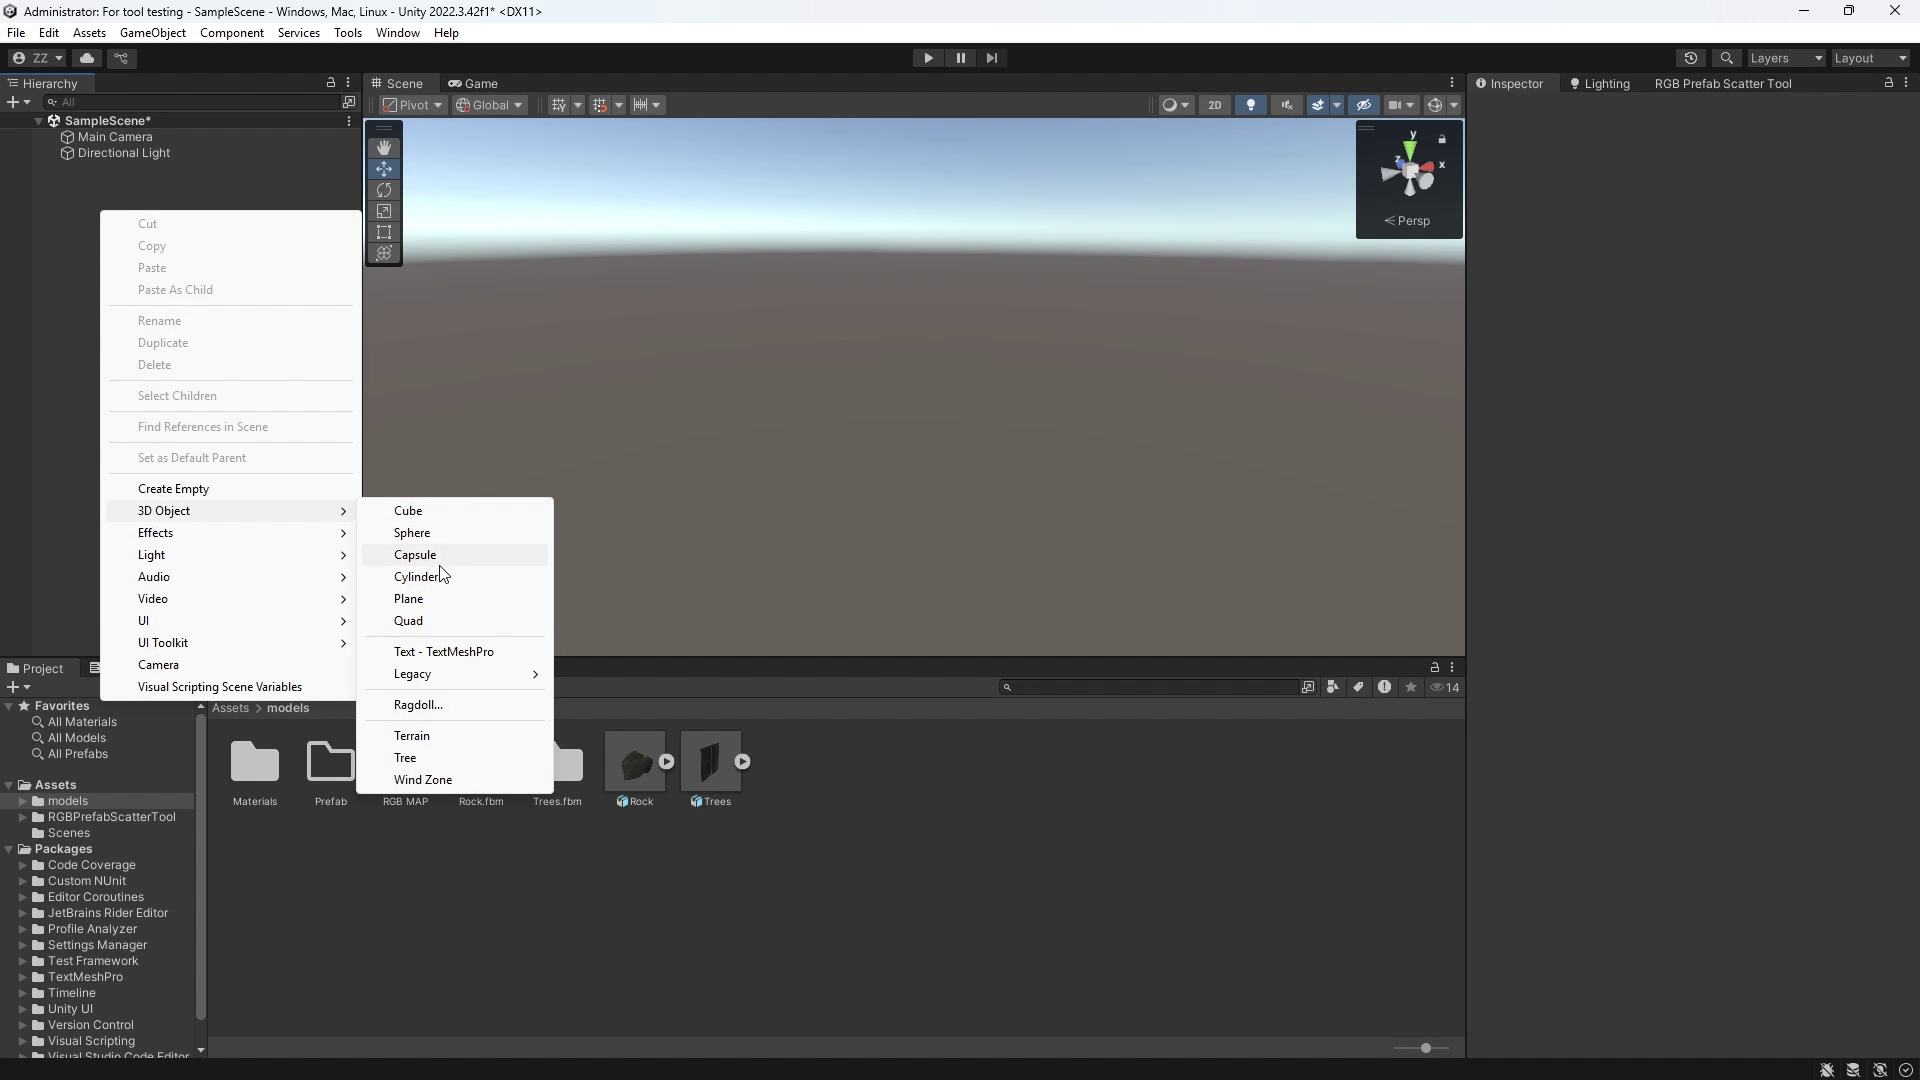Open the Undo History clock icon
1920x1080 pixels.
[1691, 58]
